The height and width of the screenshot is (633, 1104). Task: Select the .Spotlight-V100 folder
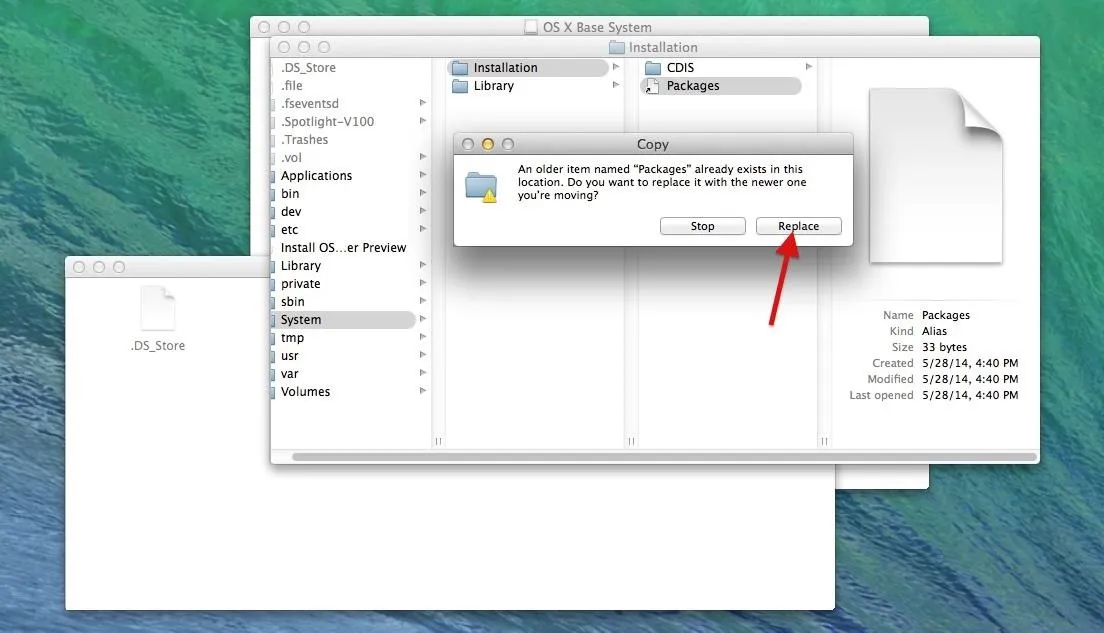click(x=327, y=122)
